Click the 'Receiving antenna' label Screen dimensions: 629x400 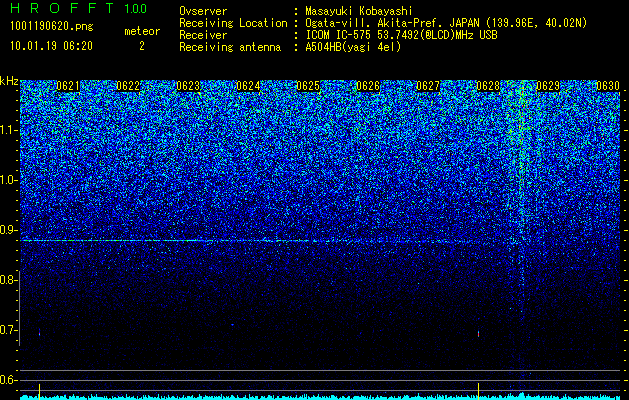(230, 47)
